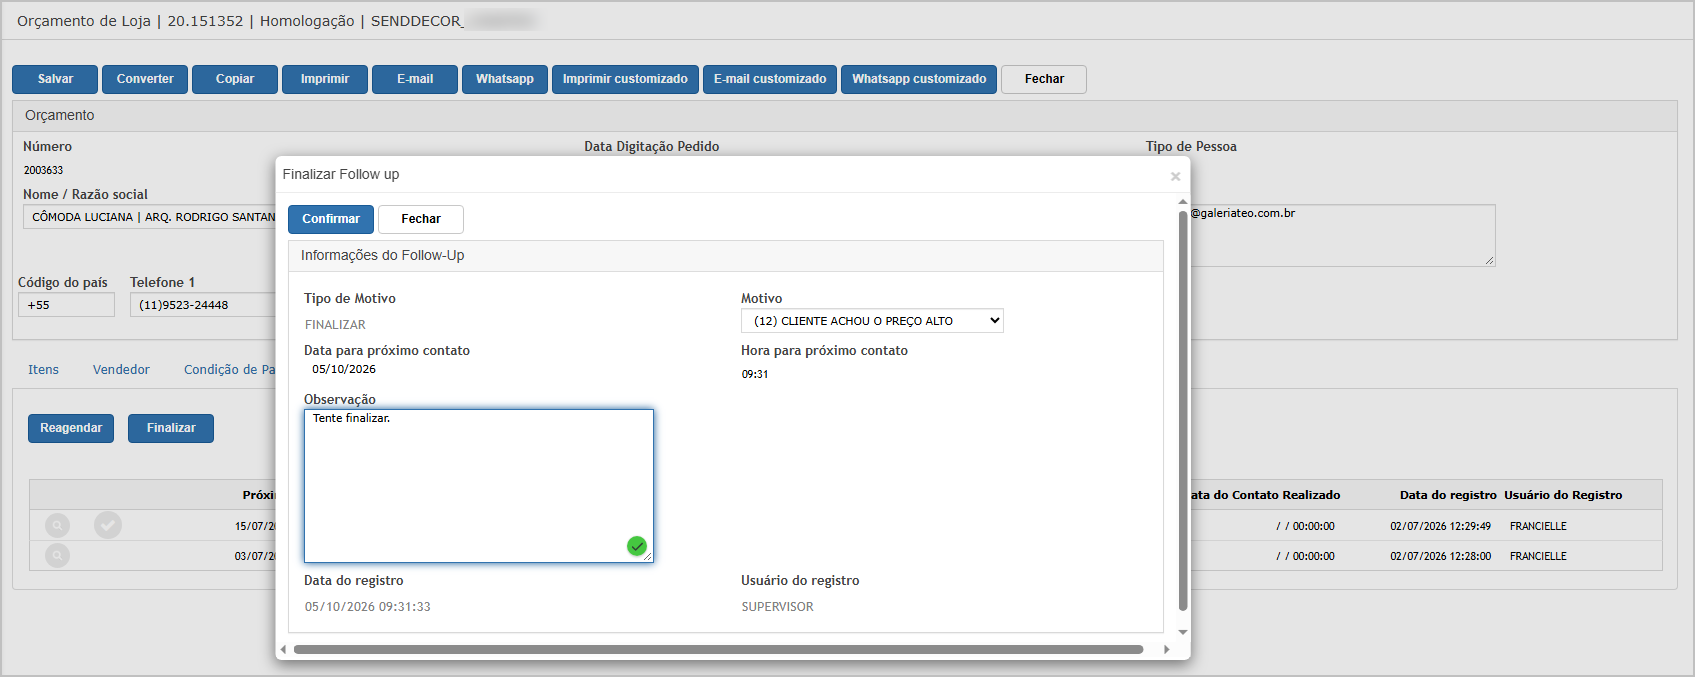Click the Reagendar button
The image size is (1695, 677).
click(71, 428)
